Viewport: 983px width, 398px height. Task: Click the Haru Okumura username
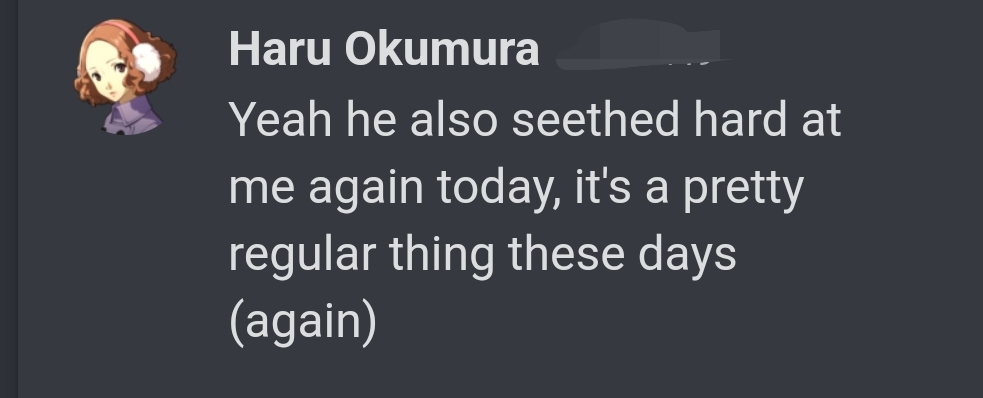pos(384,50)
